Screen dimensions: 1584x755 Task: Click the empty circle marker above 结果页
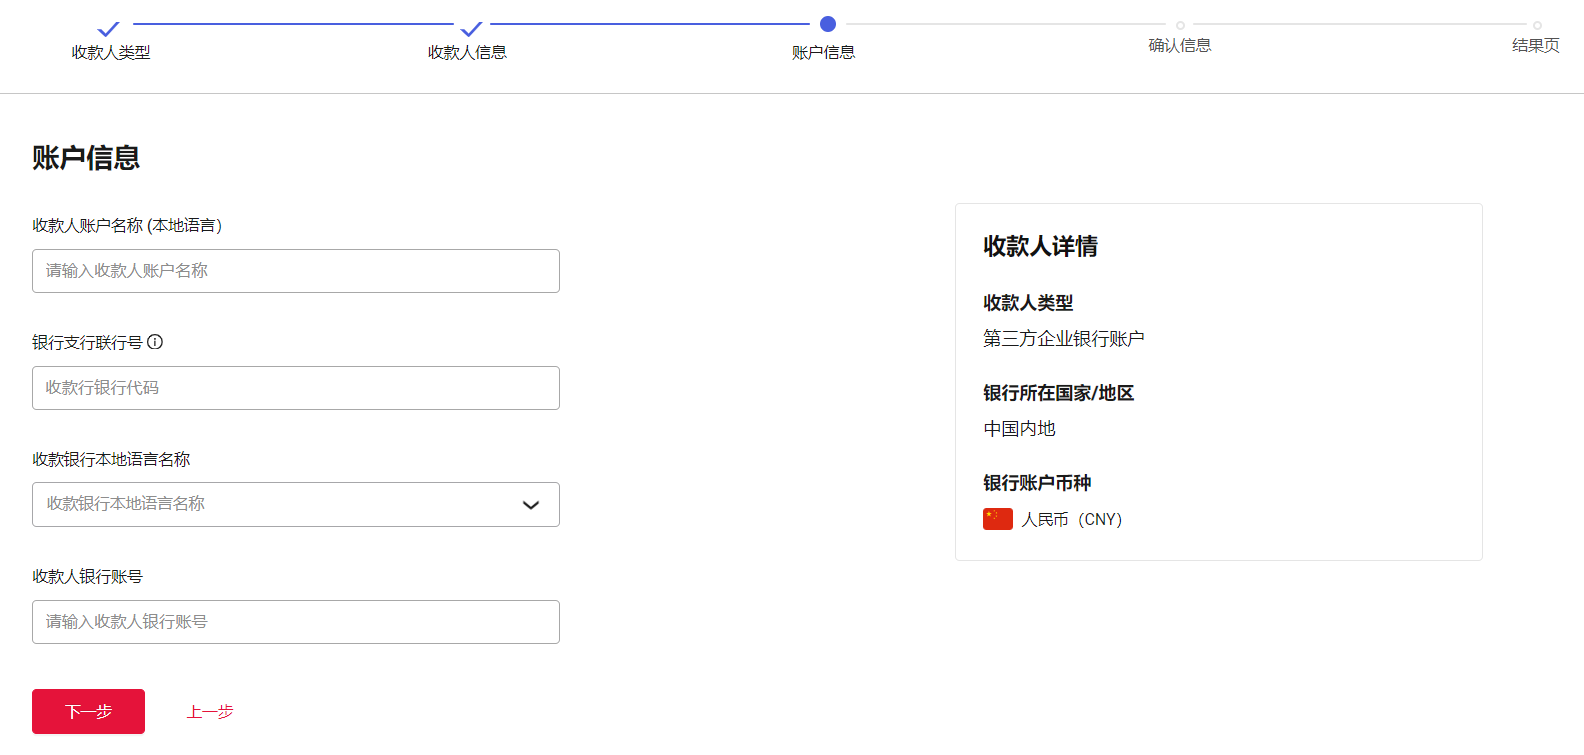(1537, 25)
